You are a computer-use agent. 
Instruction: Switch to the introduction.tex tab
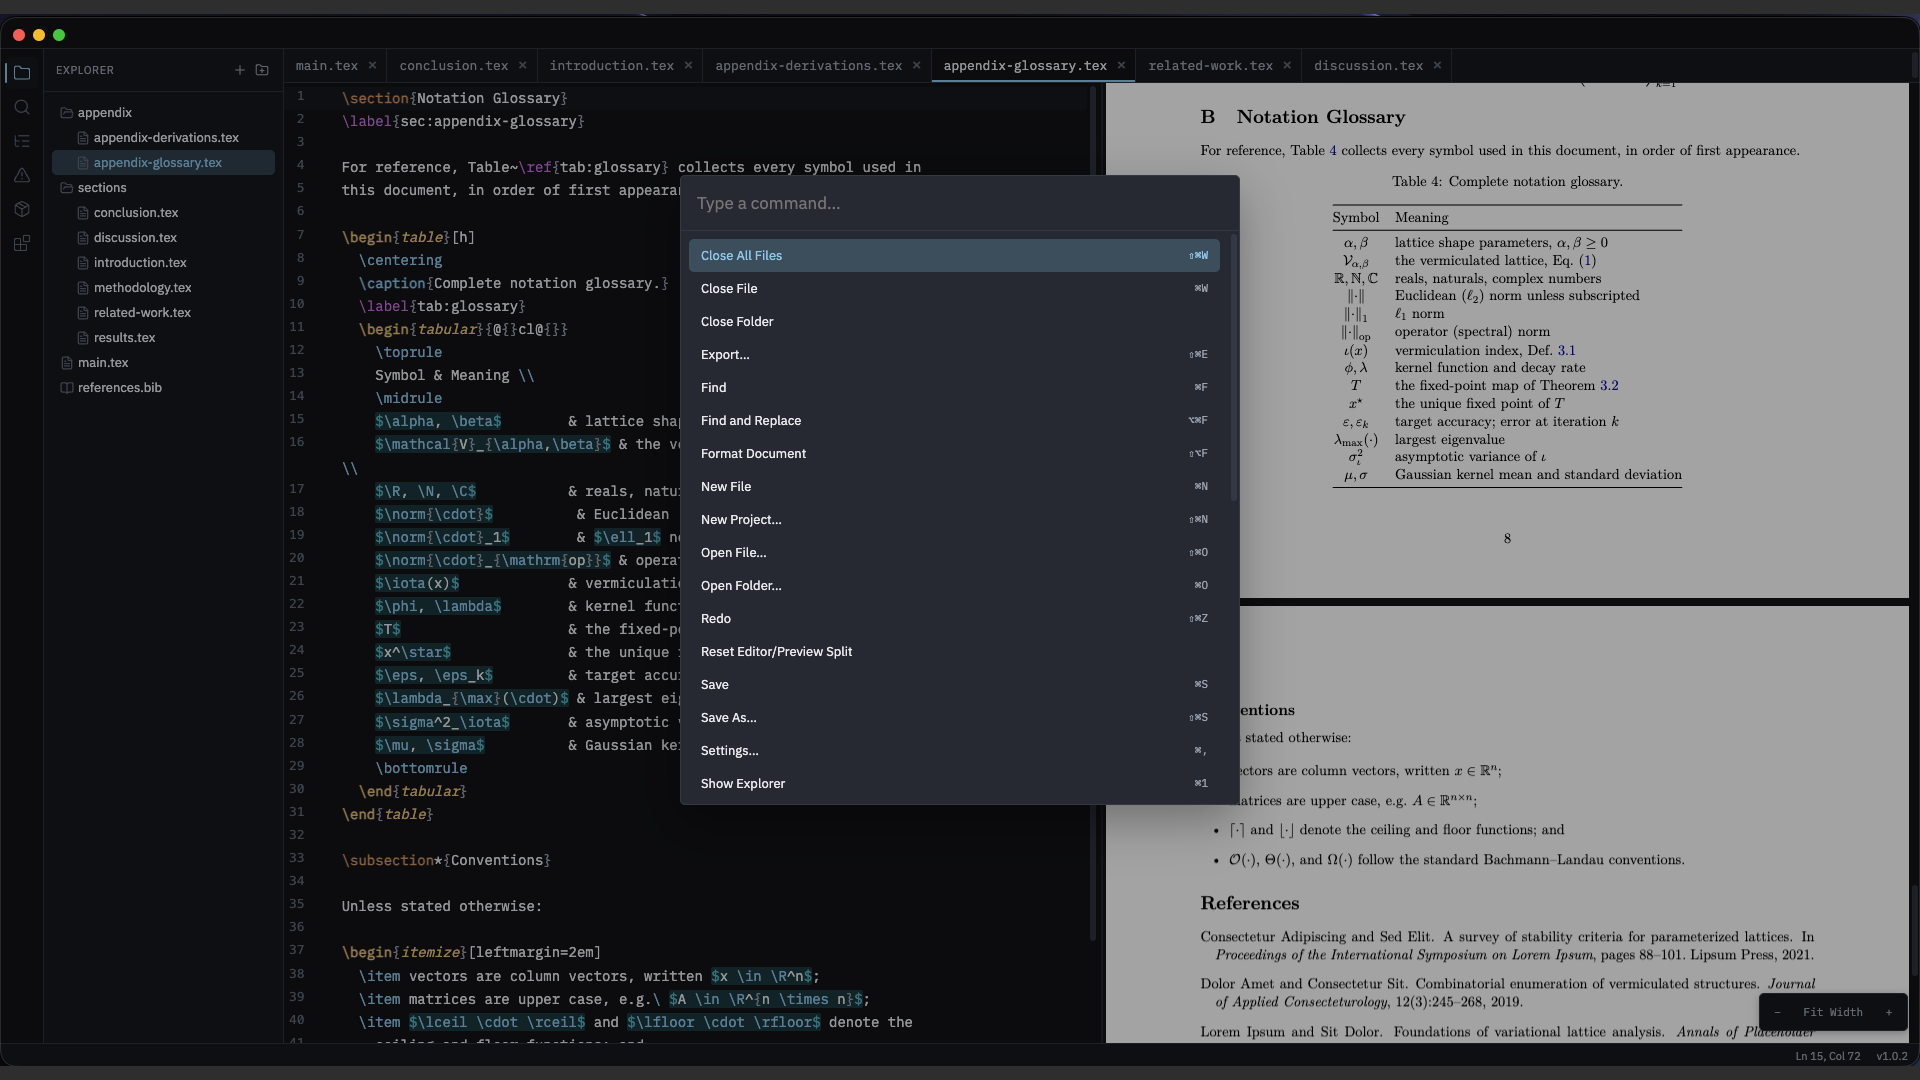(611, 65)
